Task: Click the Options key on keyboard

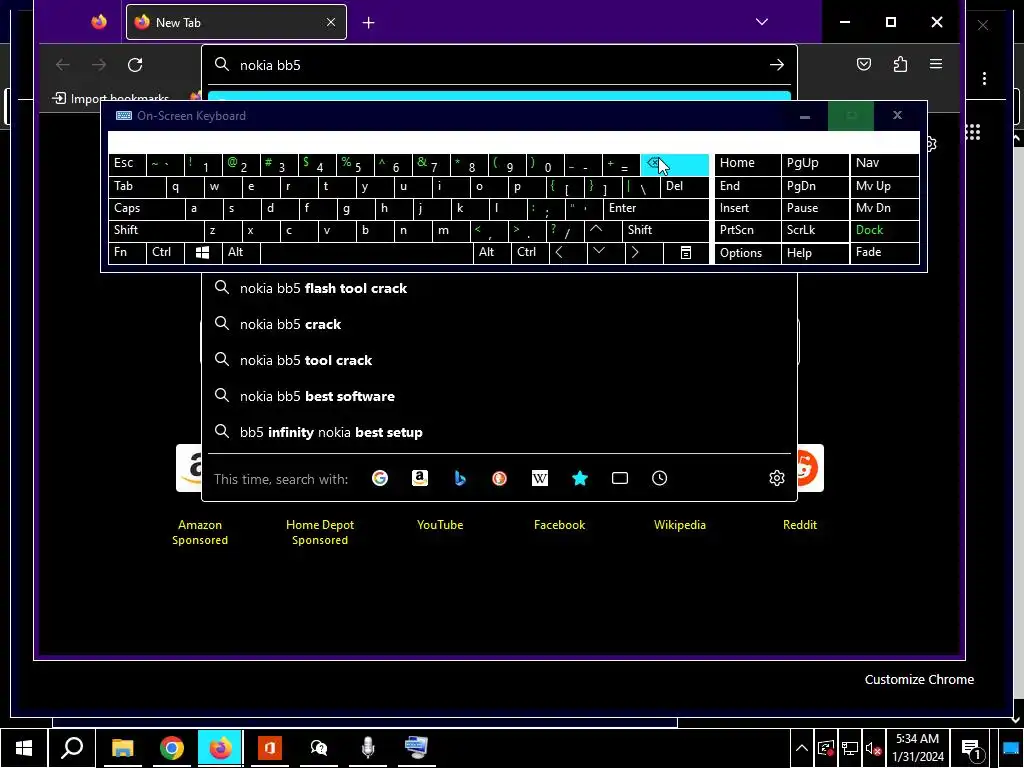Action: (748, 253)
